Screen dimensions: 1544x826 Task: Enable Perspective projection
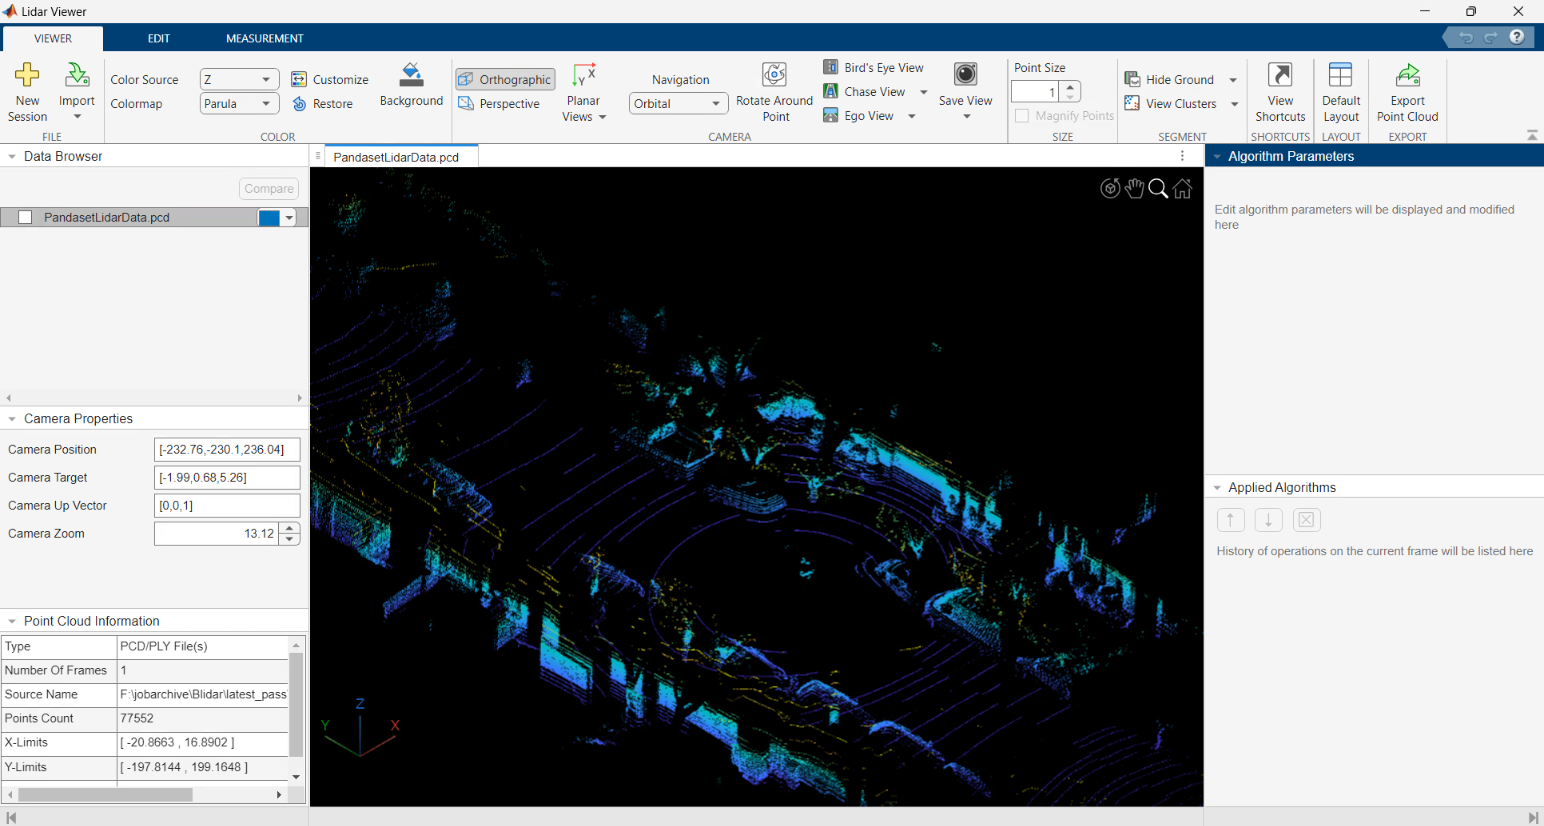[502, 103]
